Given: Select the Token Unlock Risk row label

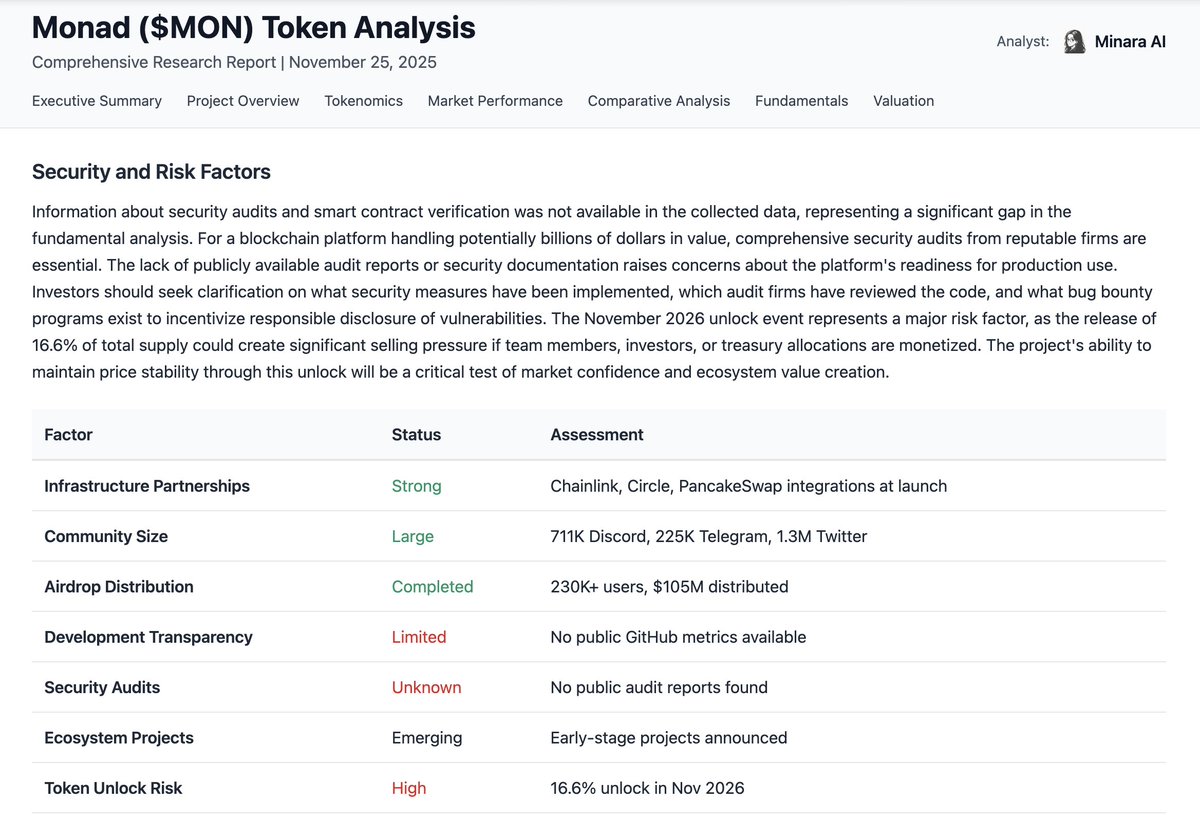Looking at the screenshot, I should (x=113, y=788).
